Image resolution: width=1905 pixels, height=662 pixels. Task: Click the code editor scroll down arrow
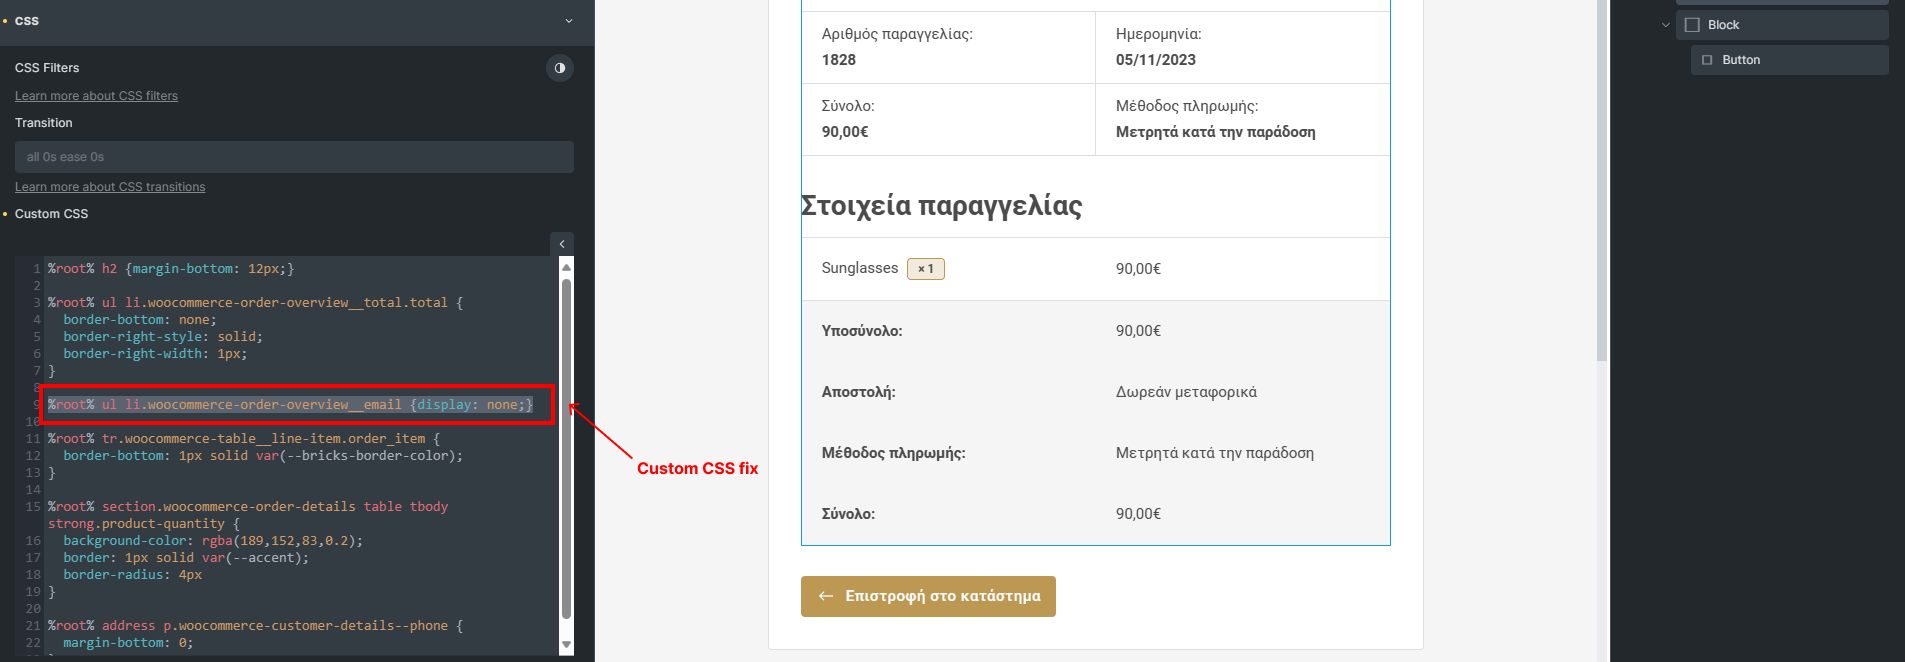567,645
